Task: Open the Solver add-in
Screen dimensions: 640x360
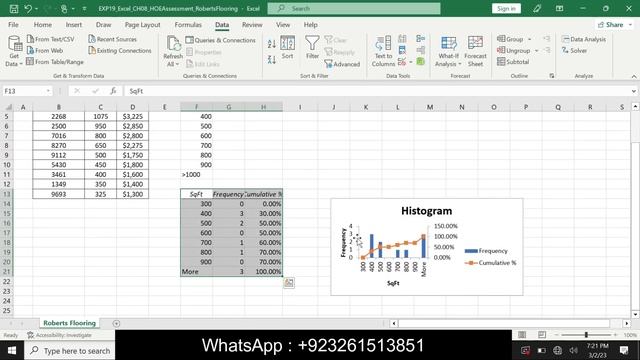Action: (x=574, y=51)
